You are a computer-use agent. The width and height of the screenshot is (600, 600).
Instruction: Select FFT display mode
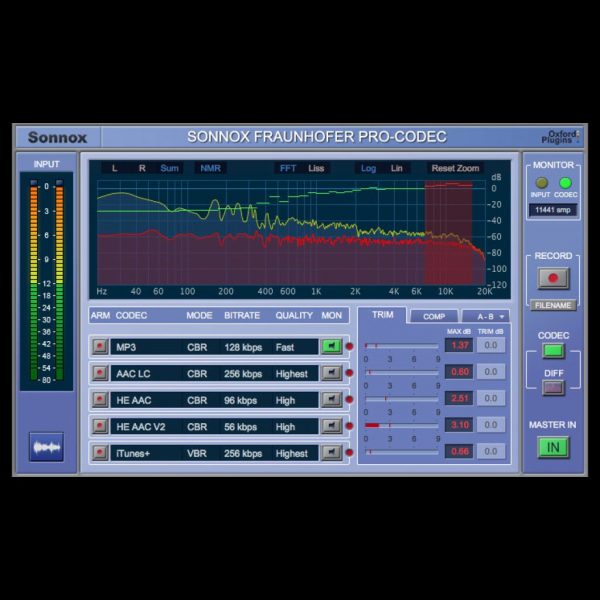[x=288, y=168]
